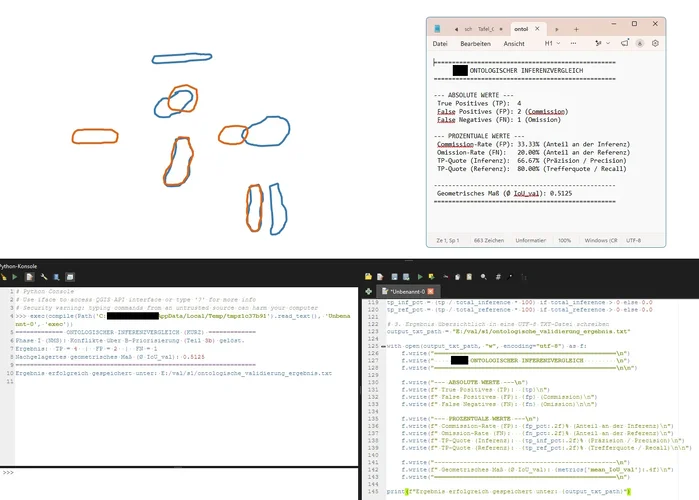Screen dimensions: 699x500
Task: Toggle comment hash icon in editor toolbar
Action: [x=498, y=277]
